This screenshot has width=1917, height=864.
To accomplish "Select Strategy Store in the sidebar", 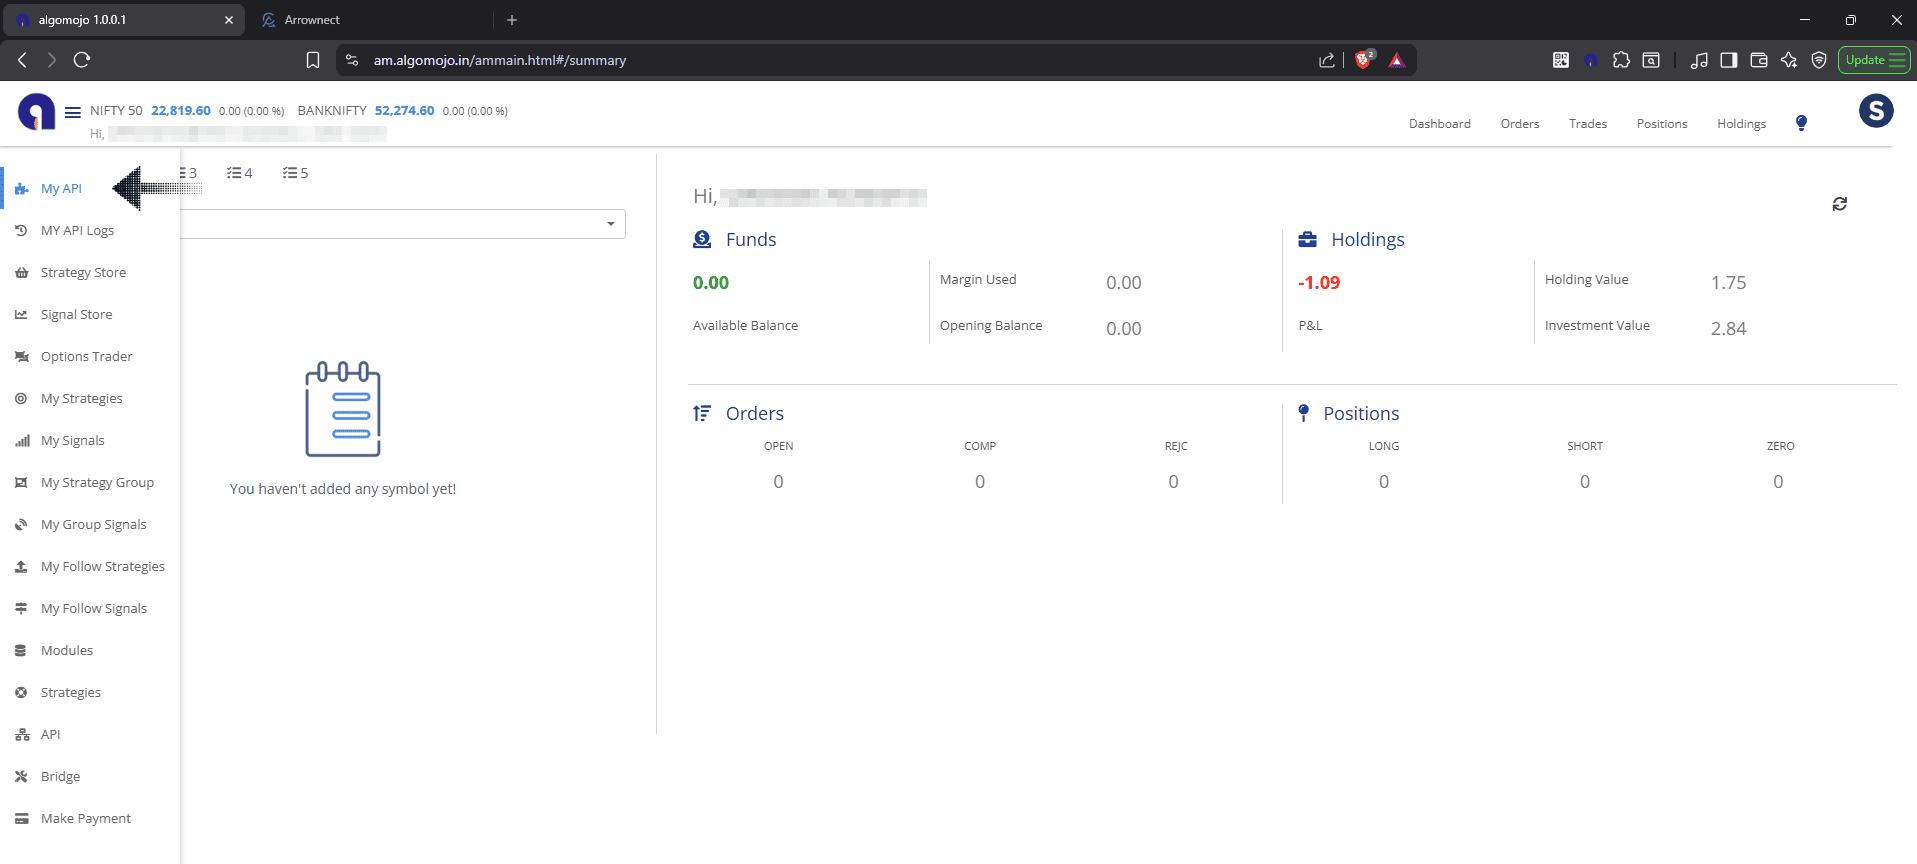I will point(83,273).
